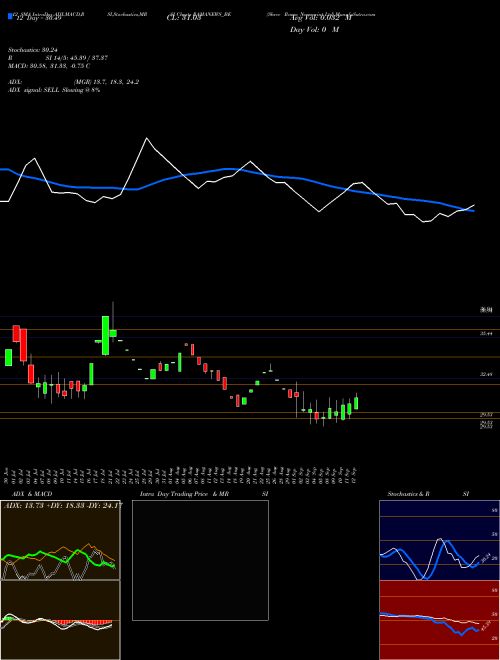Click the 32.49 price axis label
Viewport: 500px width, 660px height.
click(486, 374)
